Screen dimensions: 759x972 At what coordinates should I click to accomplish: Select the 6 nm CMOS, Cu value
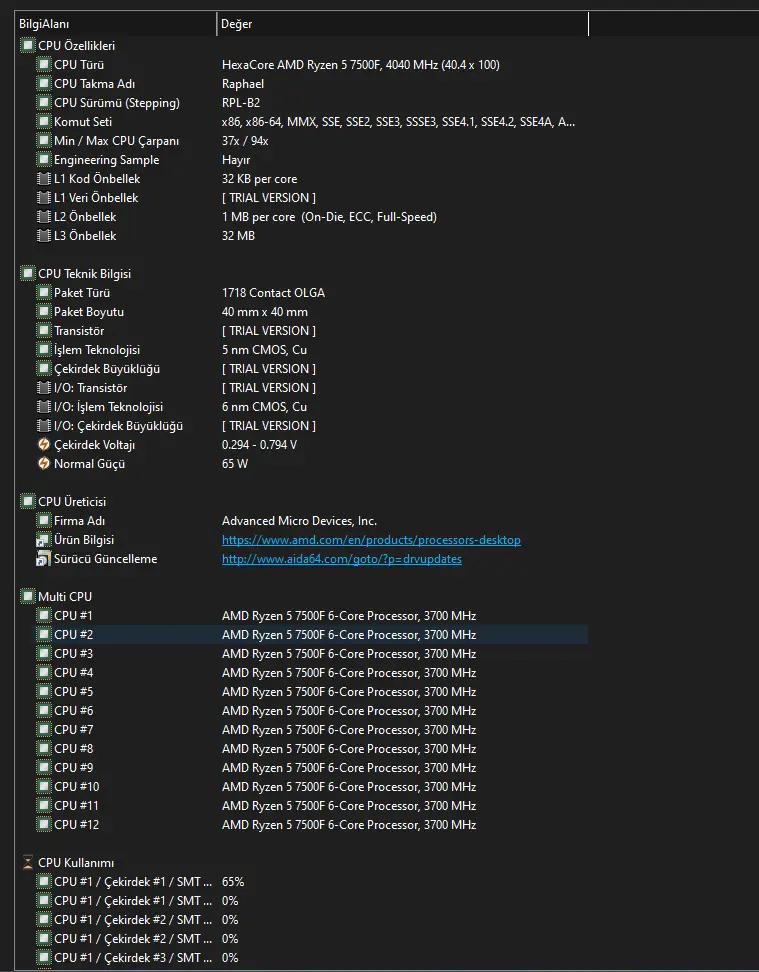264,407
